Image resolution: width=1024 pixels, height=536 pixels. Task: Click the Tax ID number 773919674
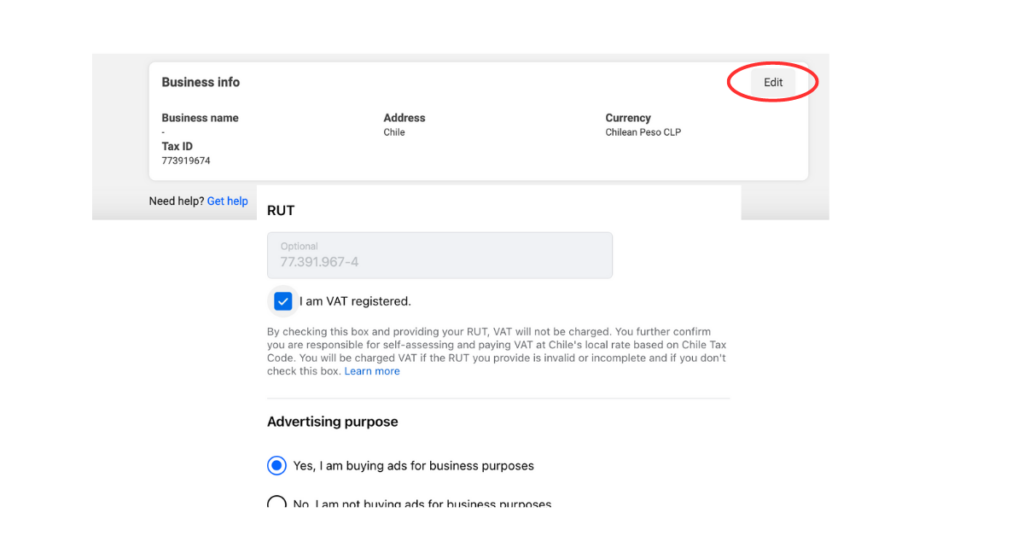click(186, 161)
